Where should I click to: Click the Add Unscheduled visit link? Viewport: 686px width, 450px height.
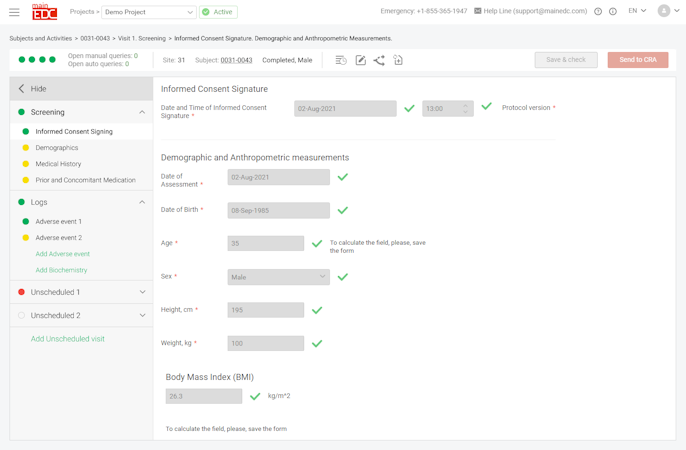[x=67, y=339]
